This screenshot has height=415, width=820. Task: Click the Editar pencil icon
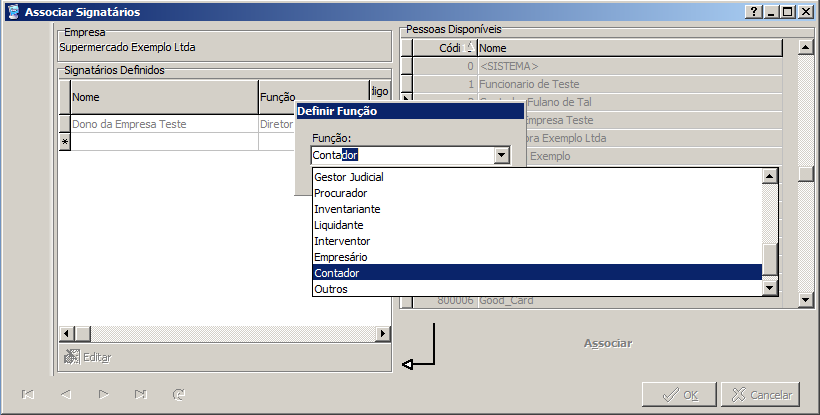71,357
